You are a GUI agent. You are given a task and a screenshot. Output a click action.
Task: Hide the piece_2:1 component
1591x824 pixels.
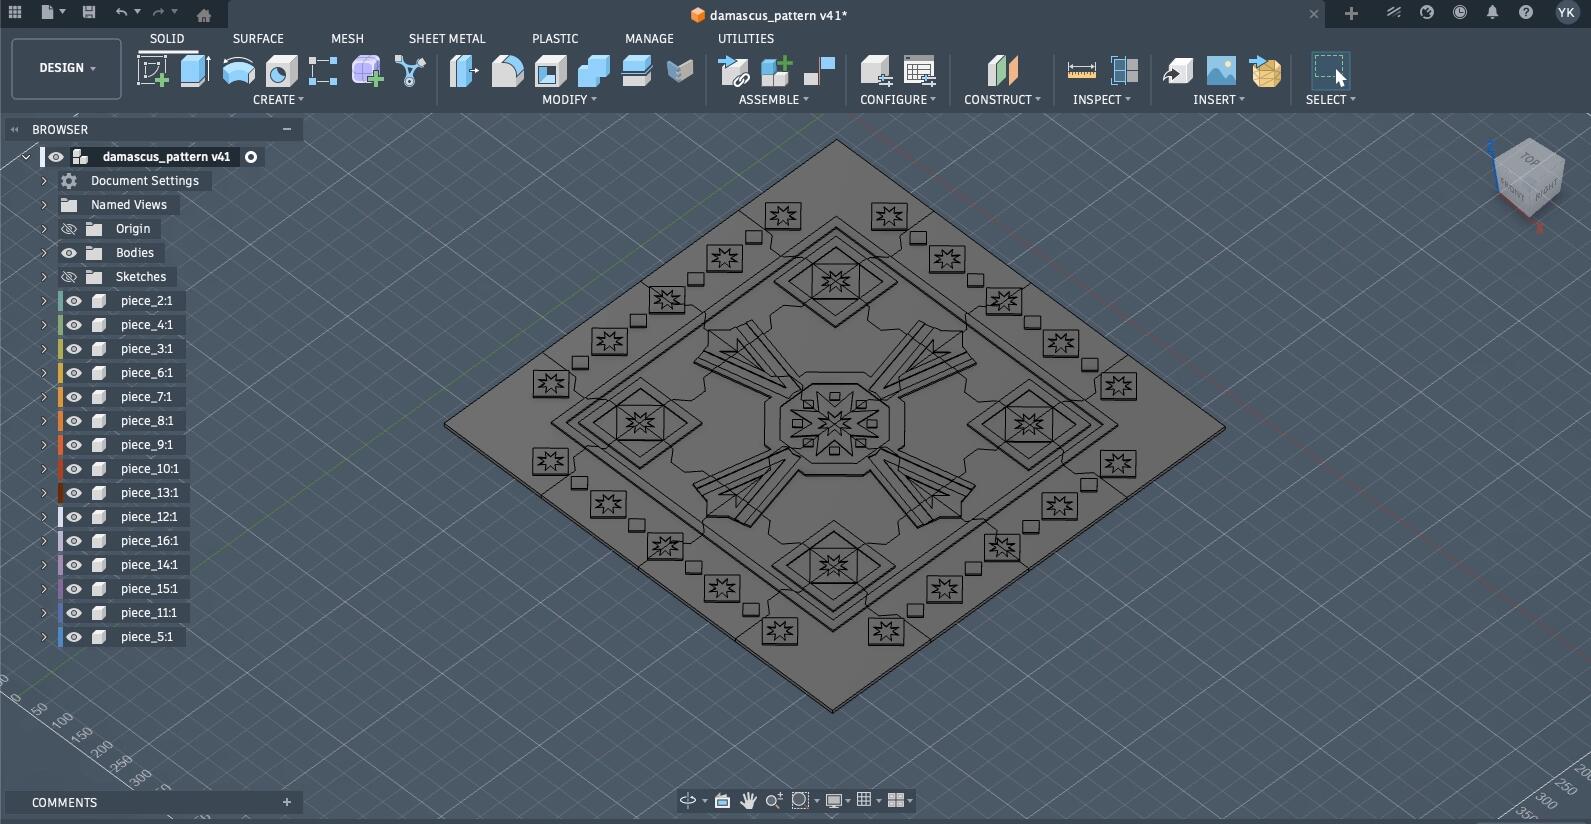74,301
